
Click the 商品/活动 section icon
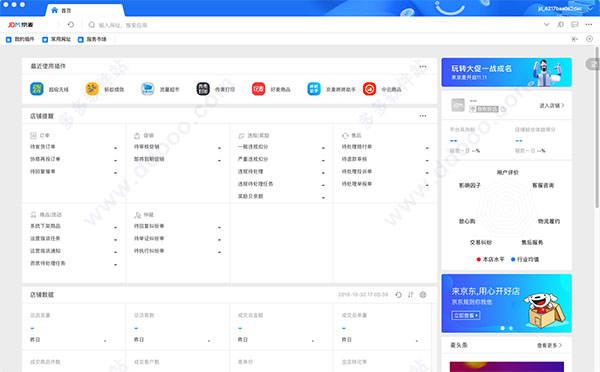click(33, 215)
